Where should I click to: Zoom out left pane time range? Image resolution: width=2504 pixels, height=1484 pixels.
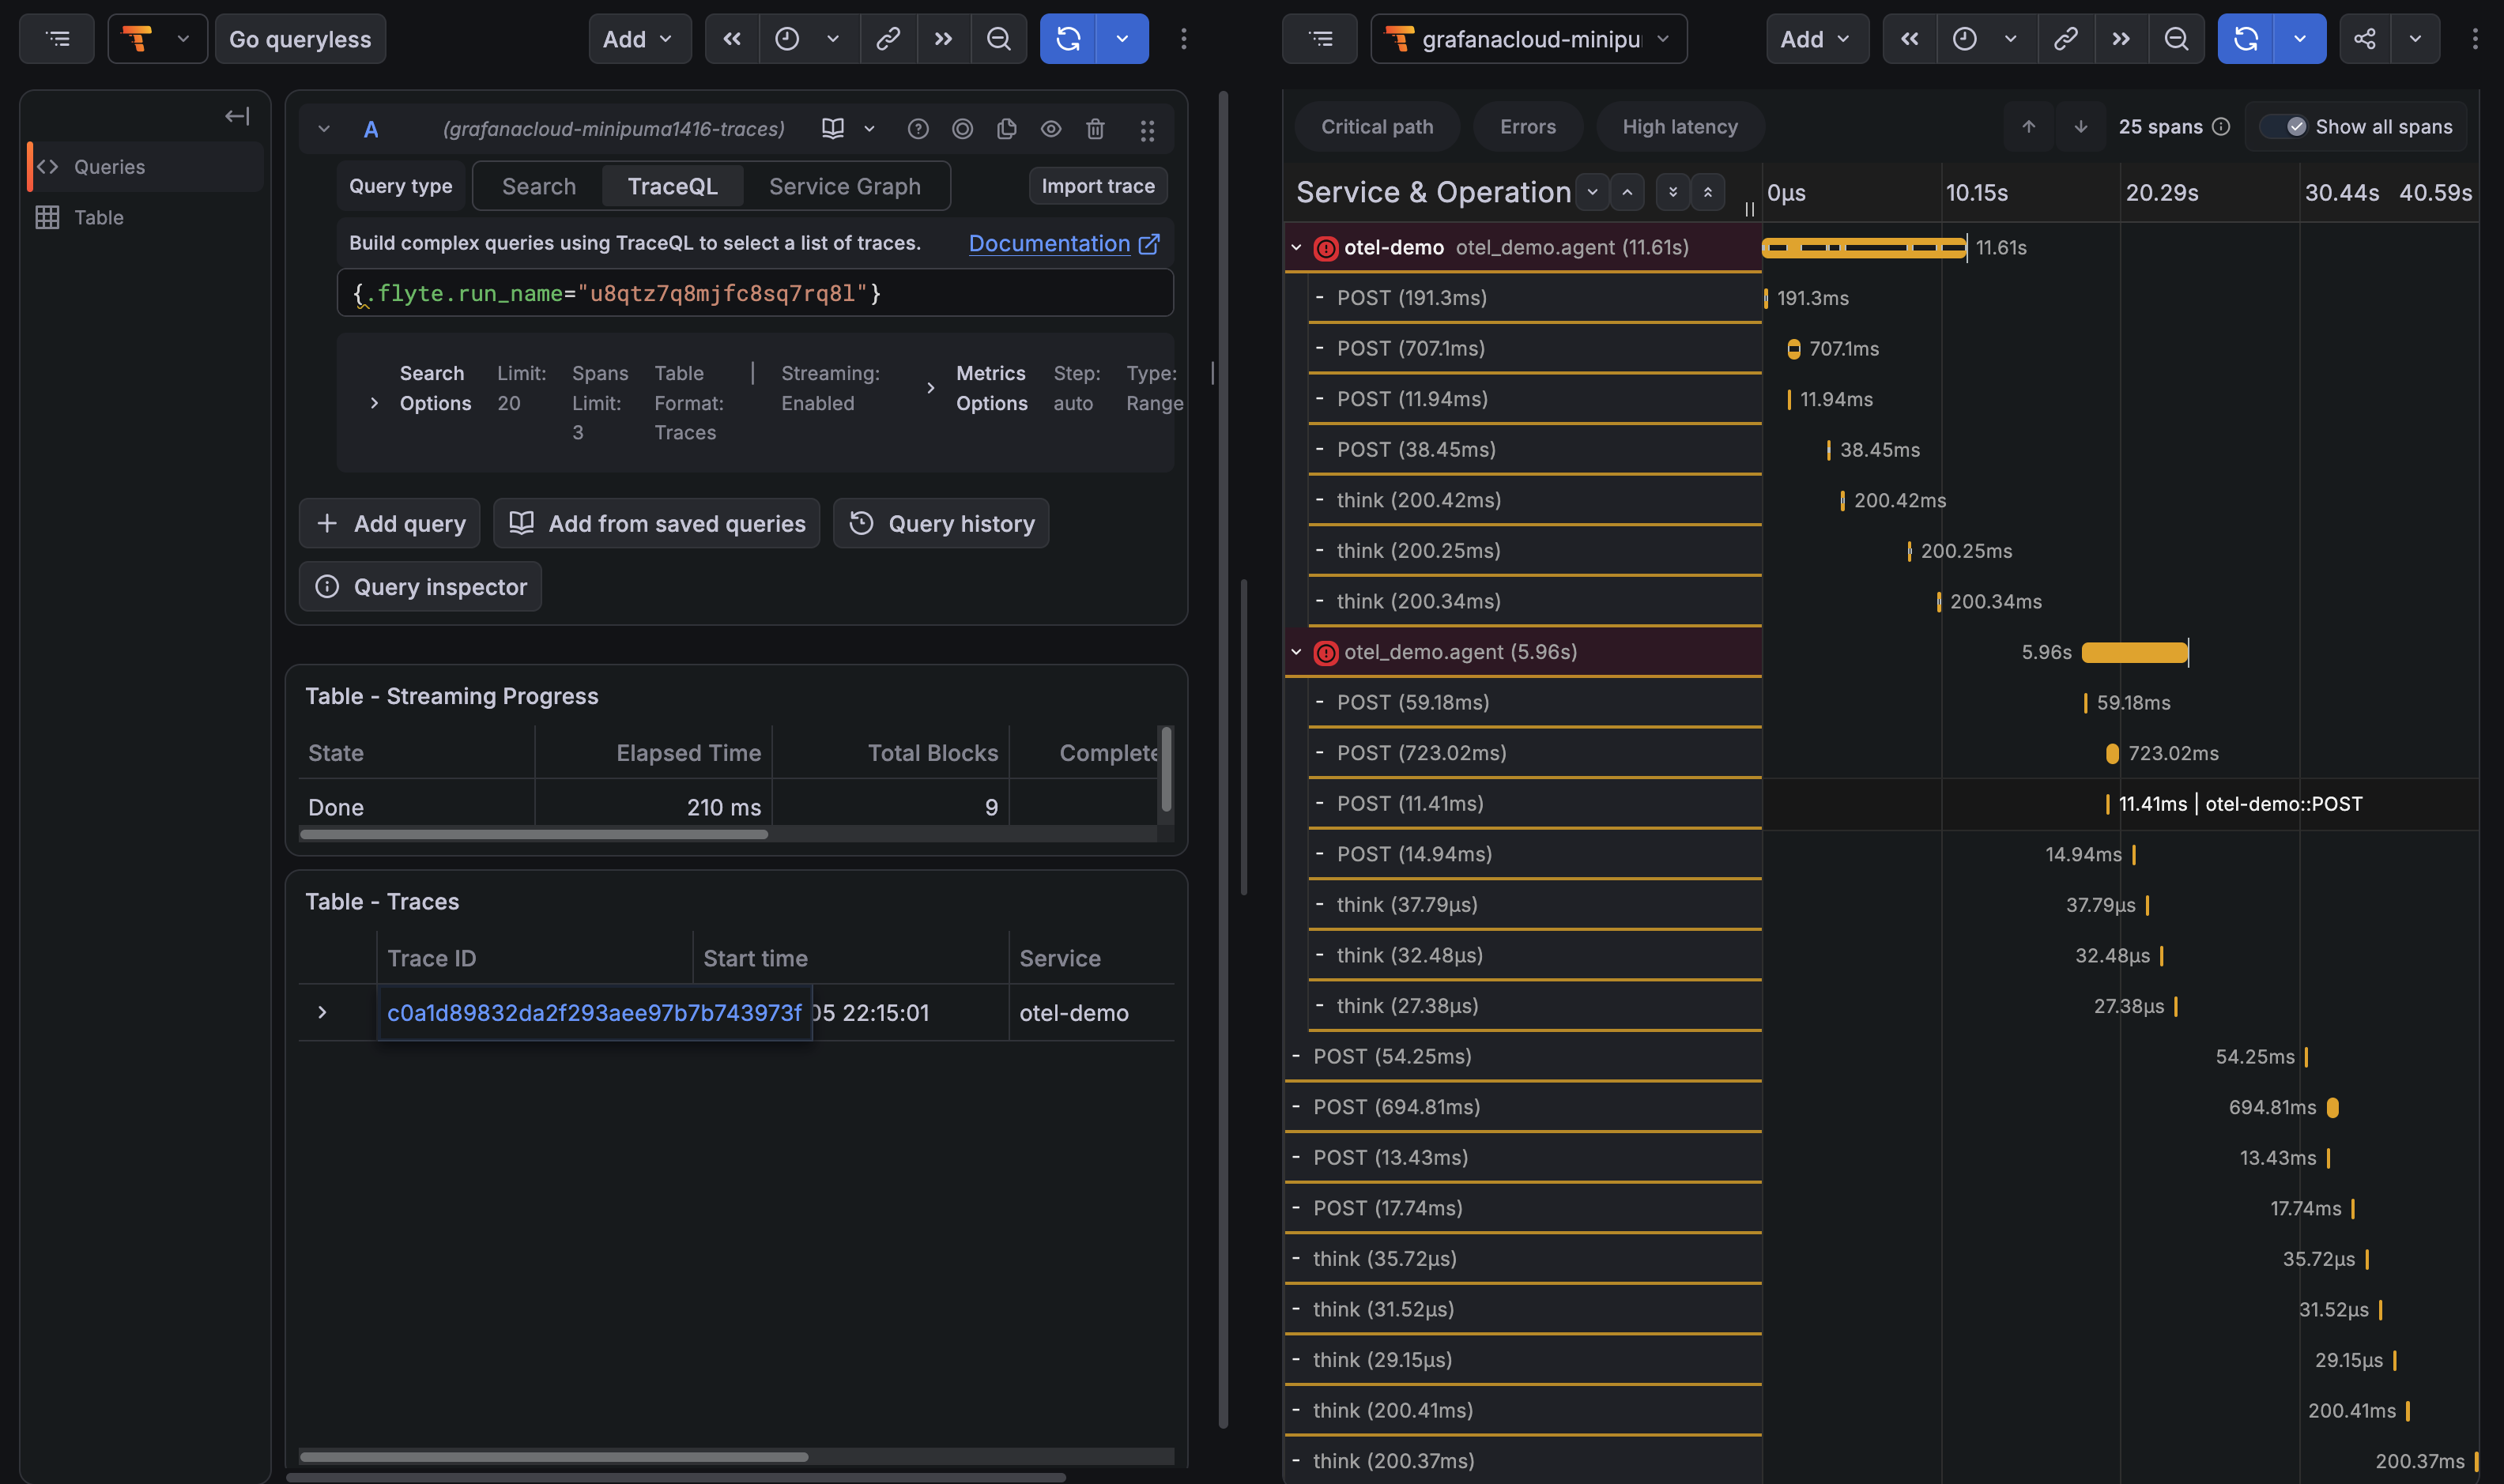[x=998, y=39]
